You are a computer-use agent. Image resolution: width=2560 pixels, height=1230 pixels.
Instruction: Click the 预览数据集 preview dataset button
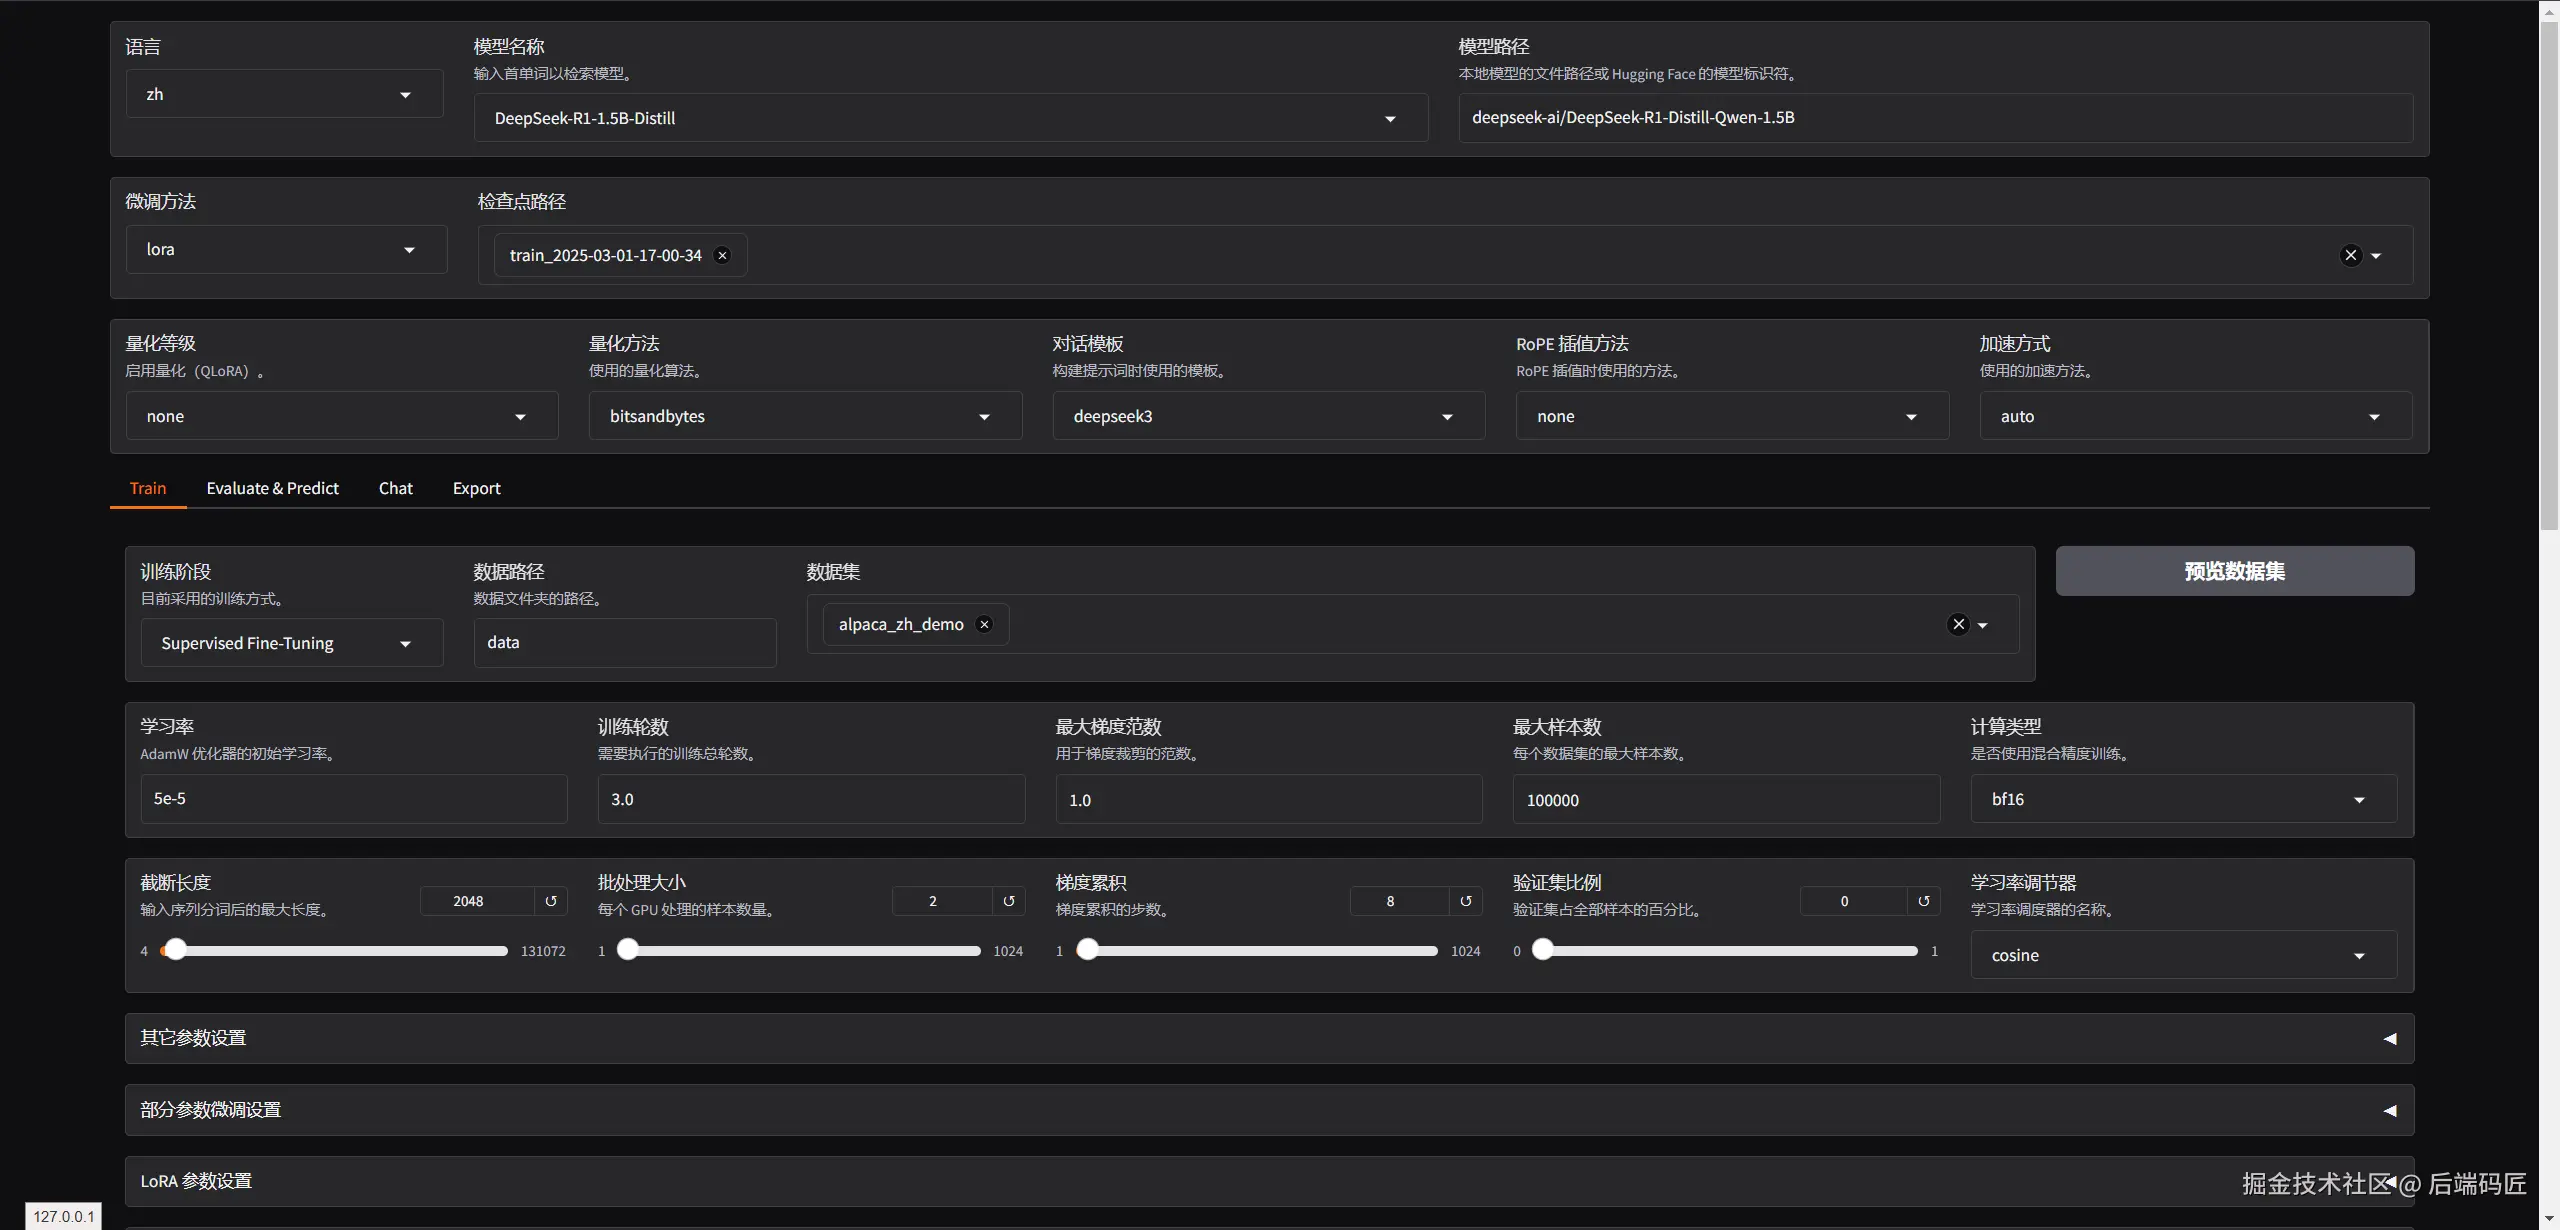(2234, 571)
